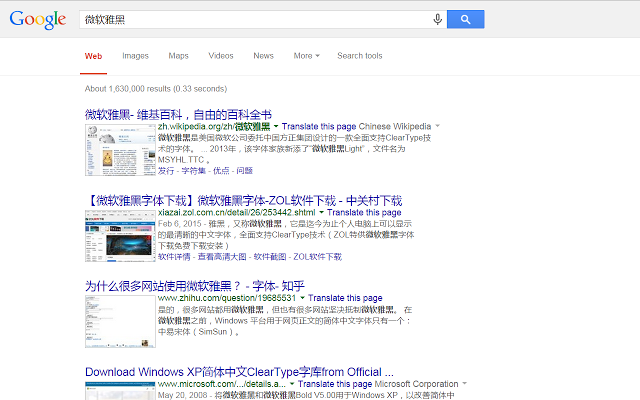The image size is (640, 400).
Task: Open the 软件截图 sitelink
Action: (x=270, y=257)
